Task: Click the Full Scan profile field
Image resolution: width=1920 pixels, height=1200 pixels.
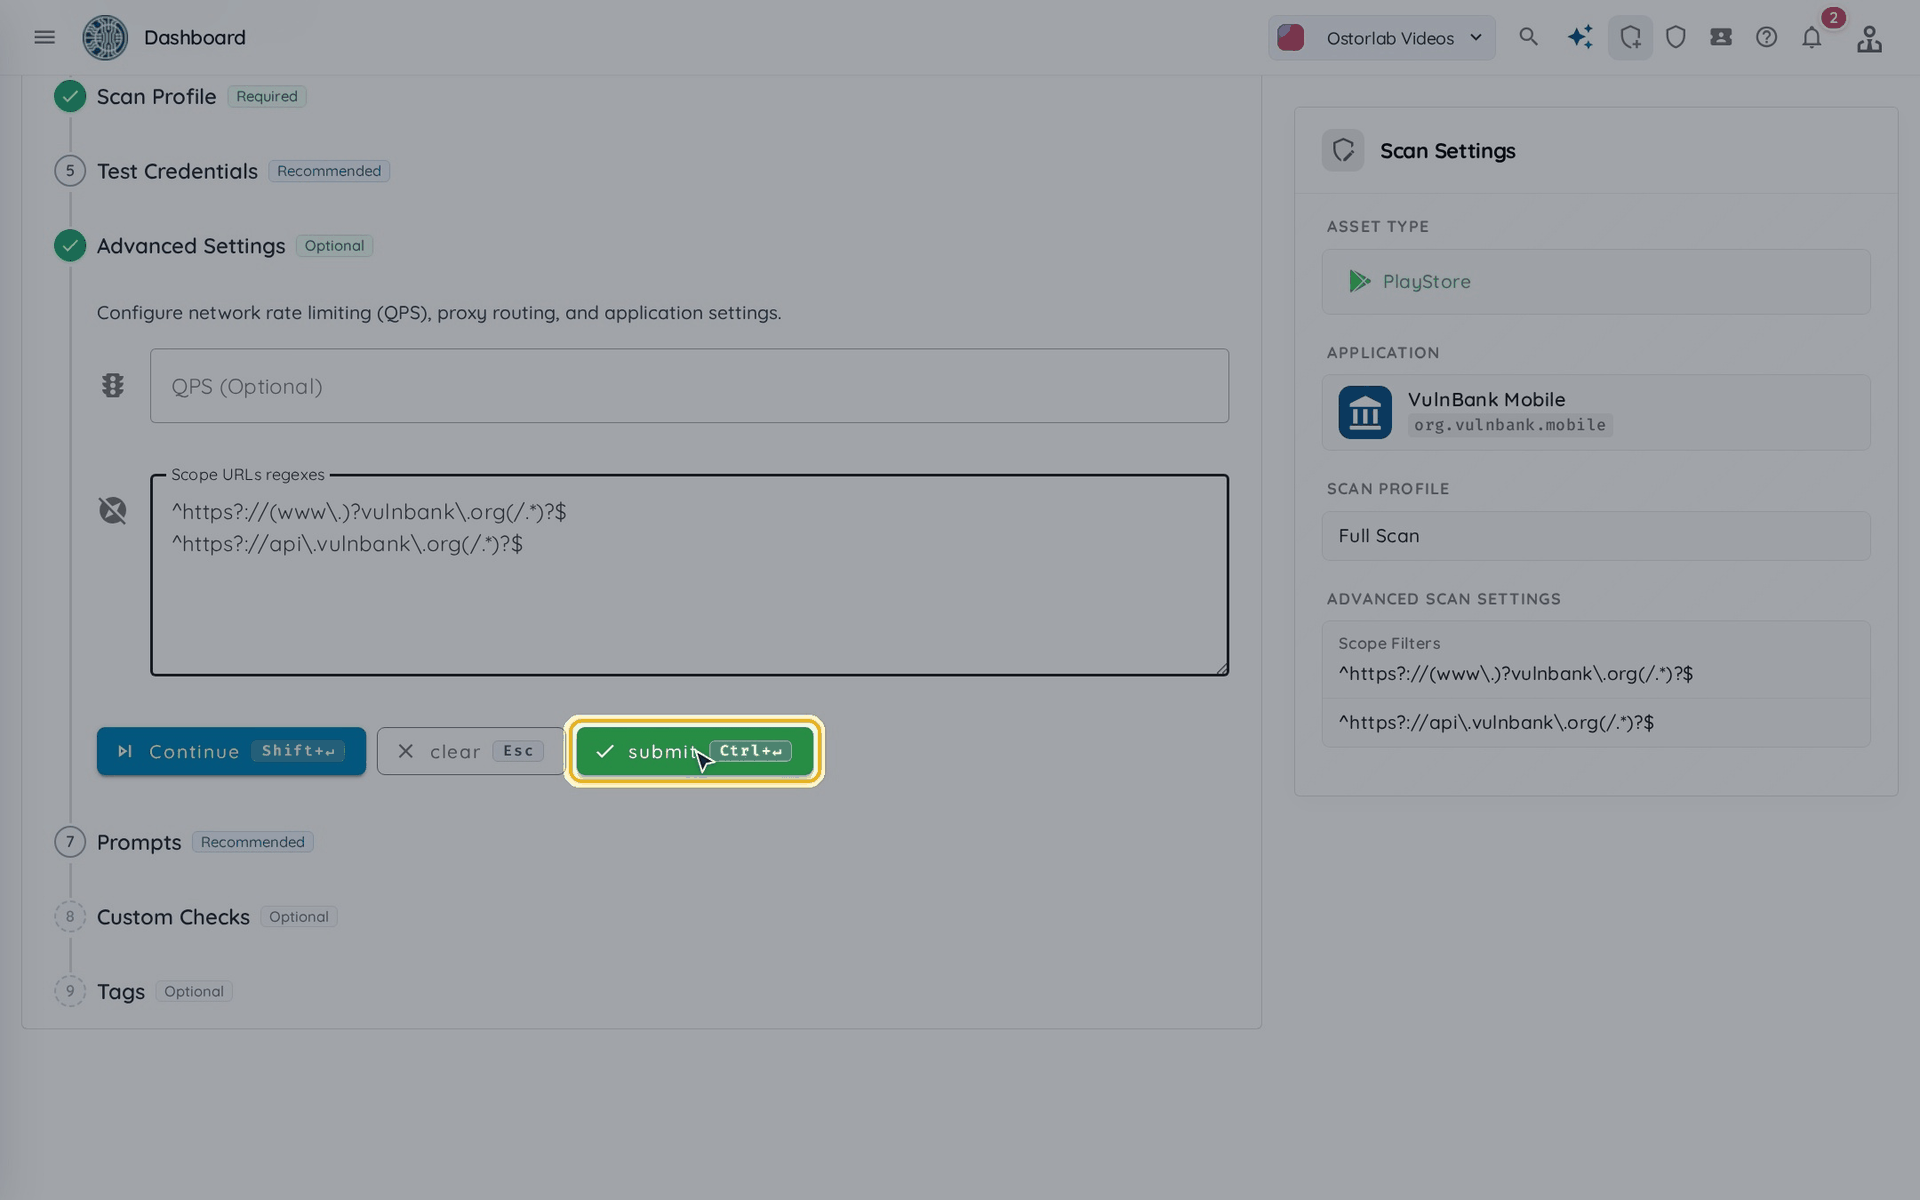Action: [1596, 536]
